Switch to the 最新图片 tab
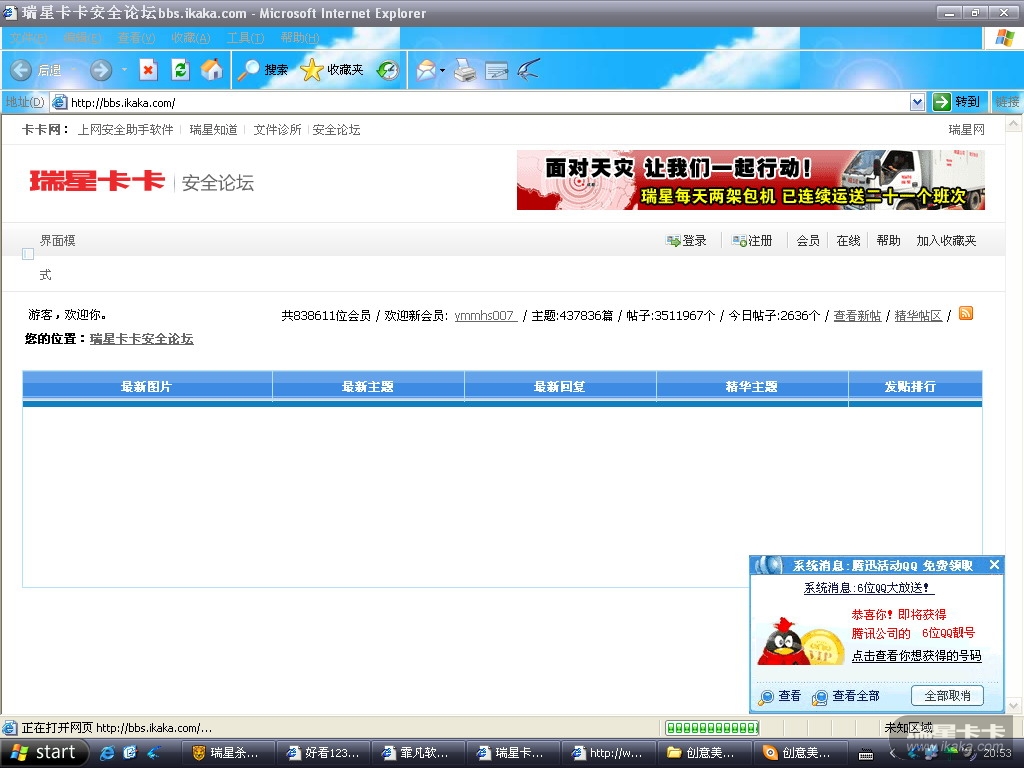Screen dimensions: 1024x768 click(x=147, y=387)
